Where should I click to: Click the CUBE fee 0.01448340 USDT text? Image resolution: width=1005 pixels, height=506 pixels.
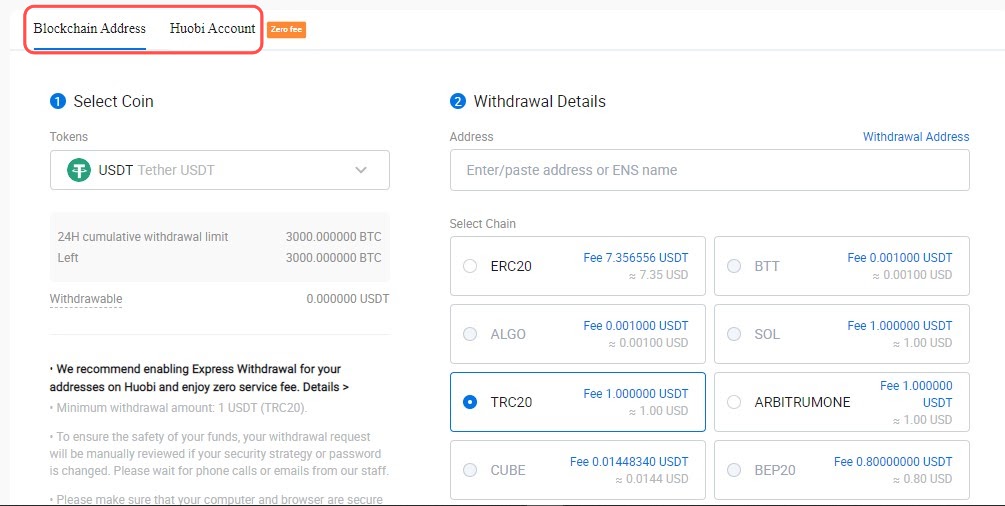click(x=629, y=462)
